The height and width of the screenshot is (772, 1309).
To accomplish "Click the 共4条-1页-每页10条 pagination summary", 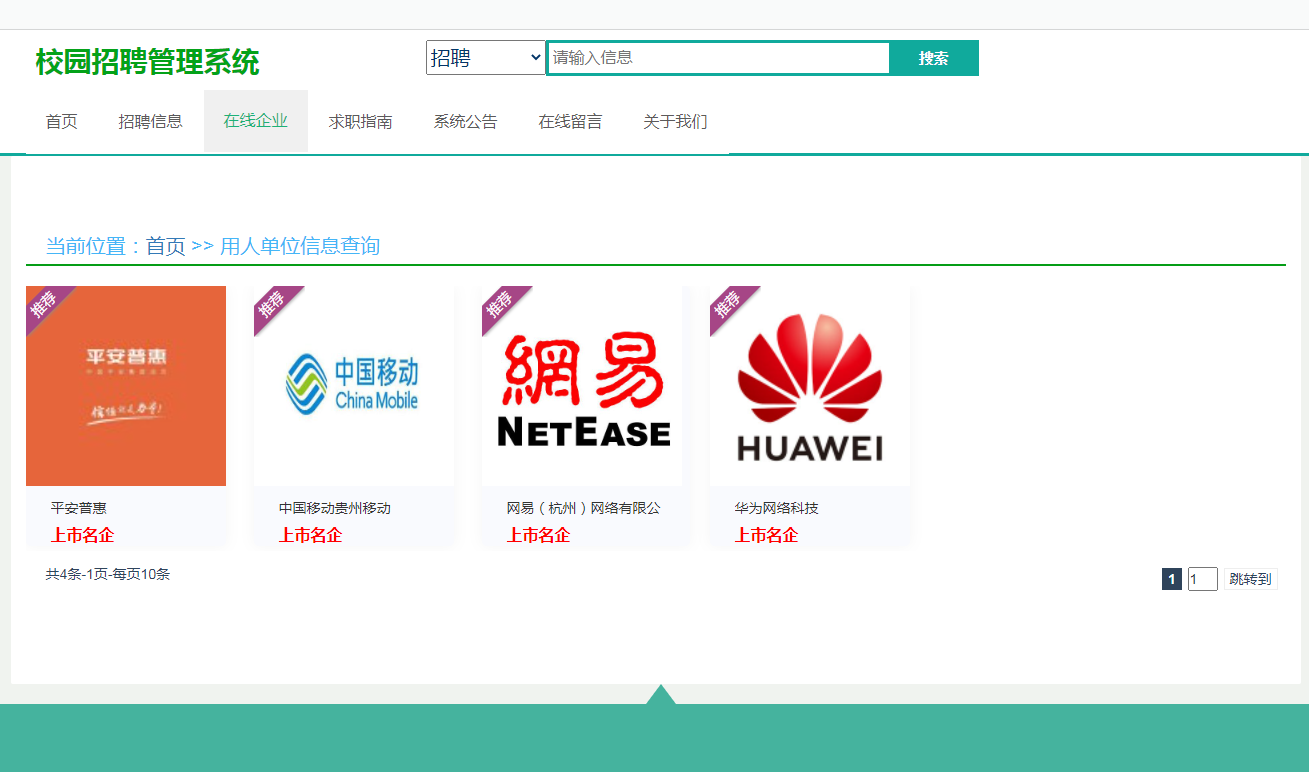I will pos(108,574).
